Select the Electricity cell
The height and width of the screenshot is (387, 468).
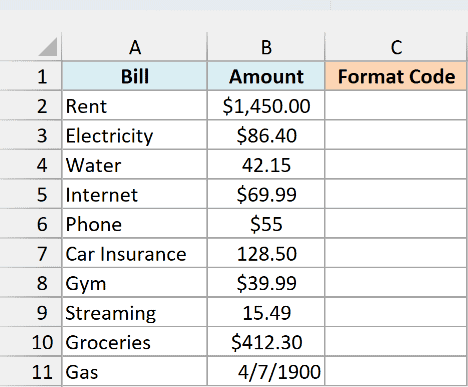pos(135,135)
